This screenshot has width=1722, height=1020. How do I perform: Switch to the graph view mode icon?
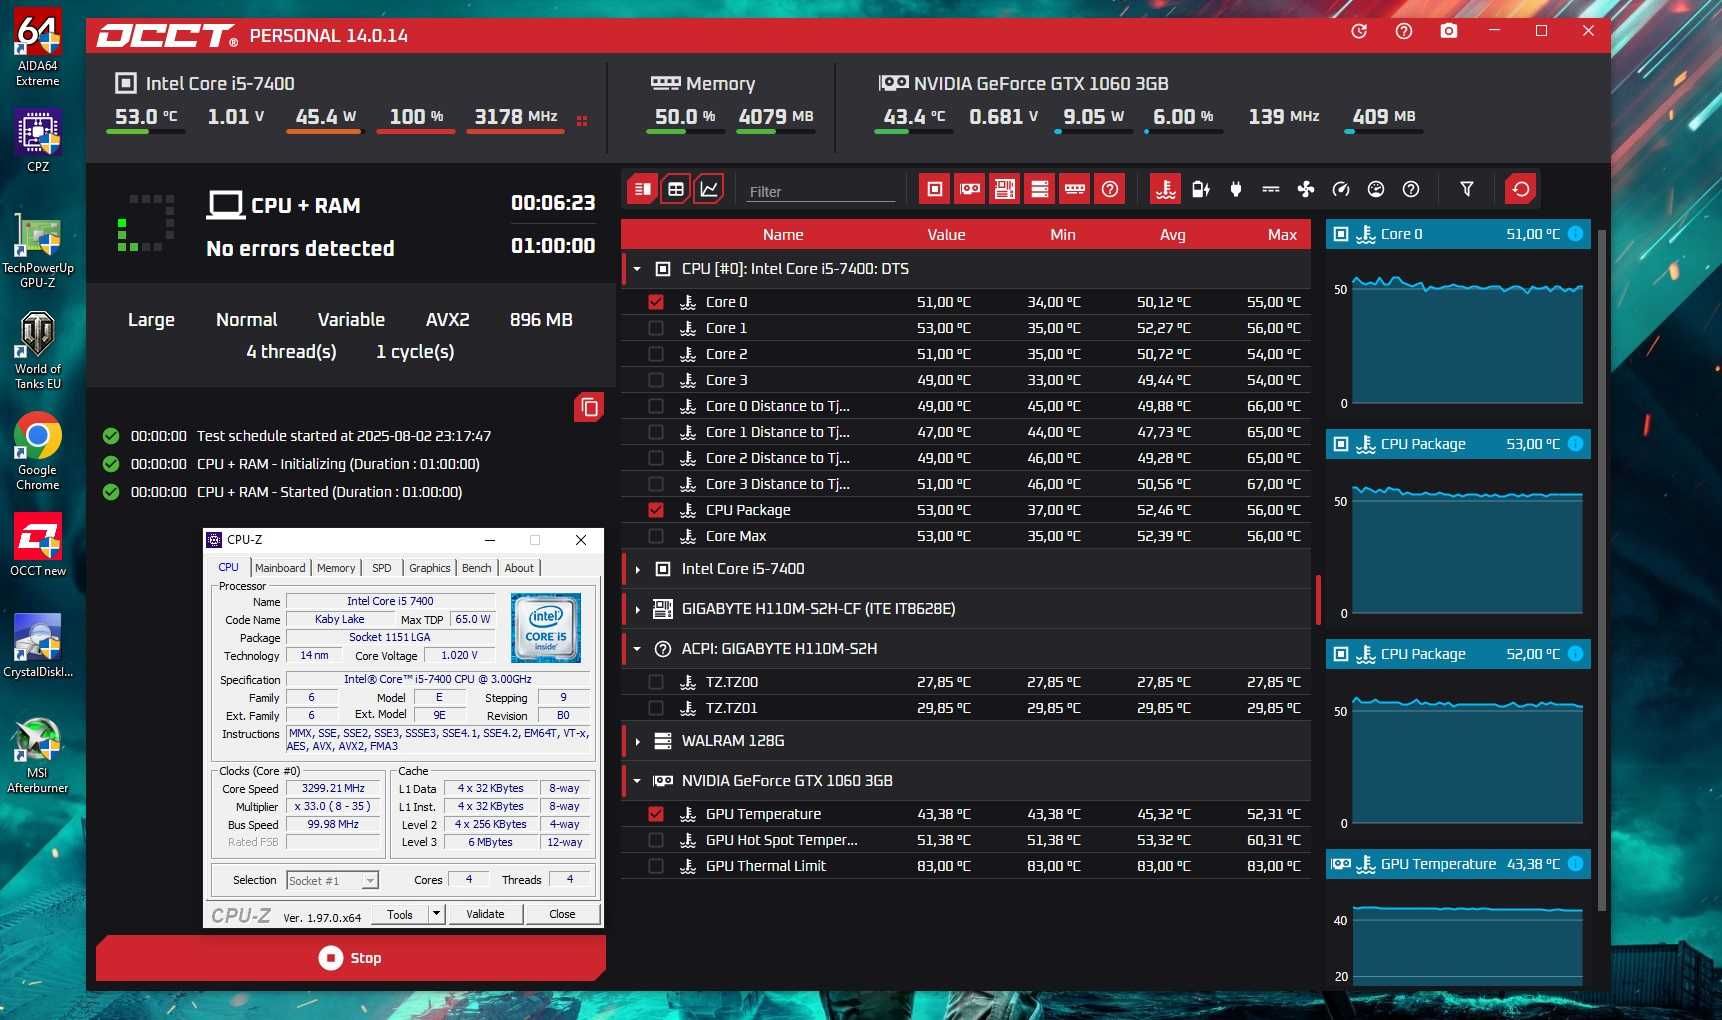click(x=709, y=189)
